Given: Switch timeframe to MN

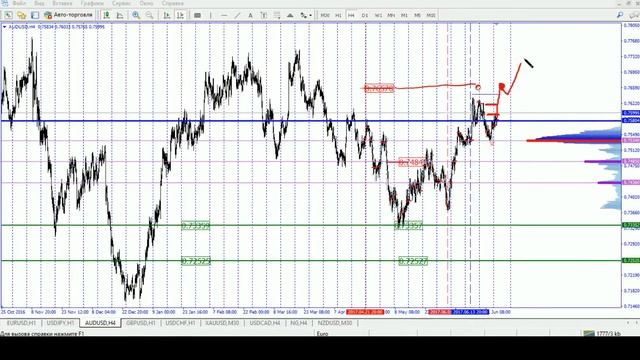Looking at the screenshot, I should click(391, 15).
